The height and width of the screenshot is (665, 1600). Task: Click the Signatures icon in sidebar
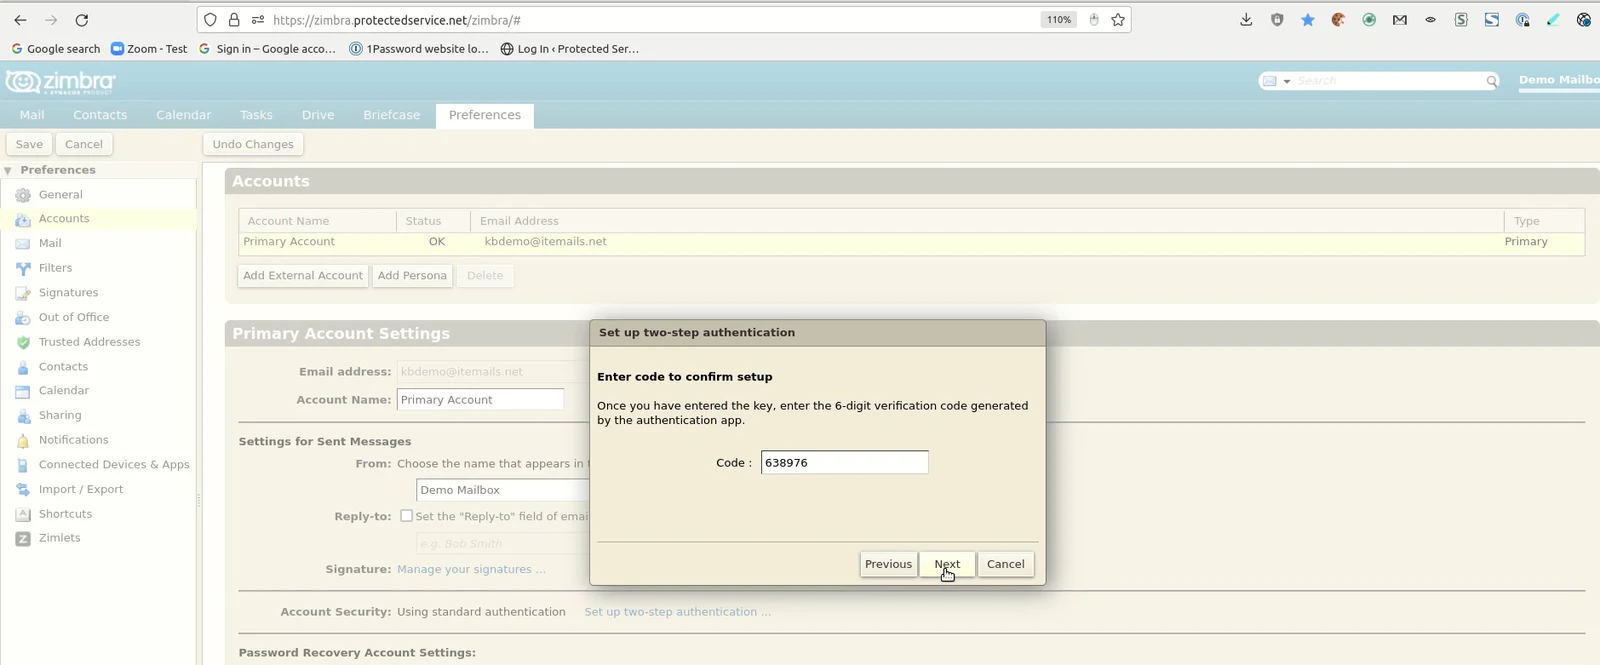click(23, 293)
